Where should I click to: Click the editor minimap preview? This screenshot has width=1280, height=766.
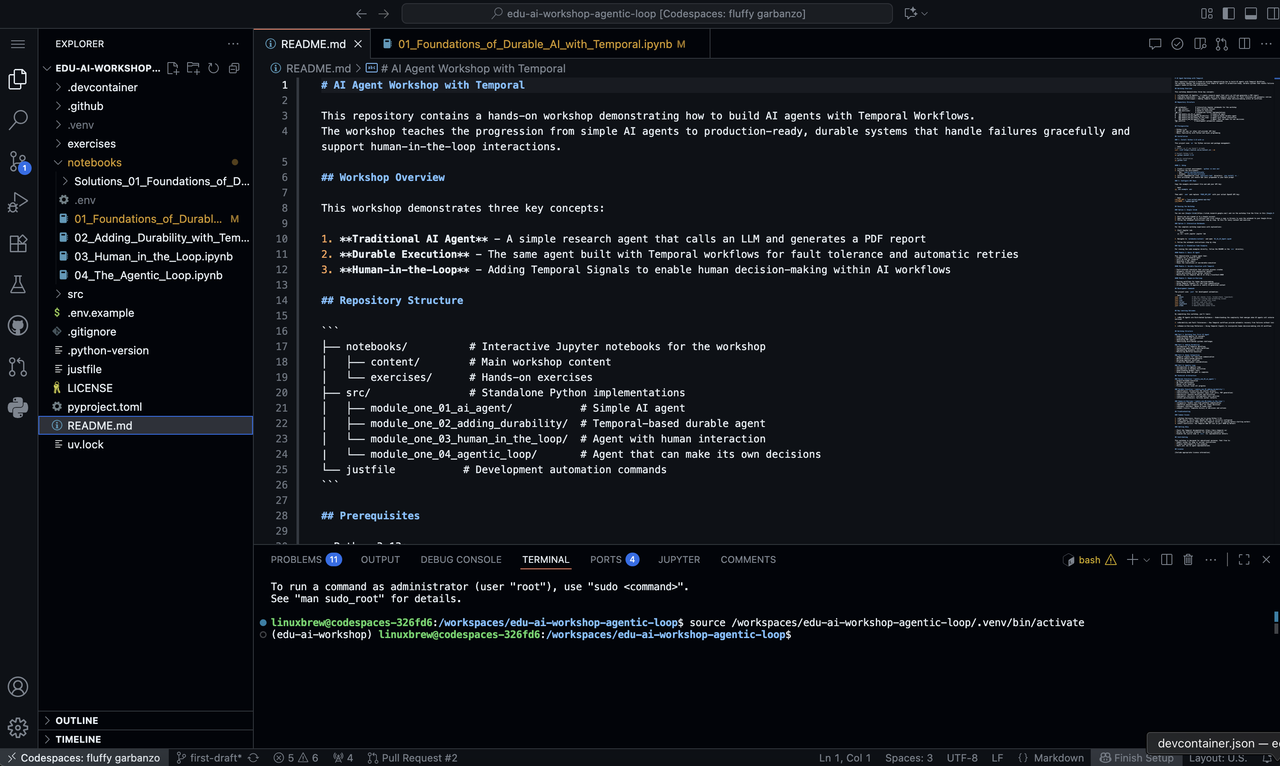(1225, 265)
